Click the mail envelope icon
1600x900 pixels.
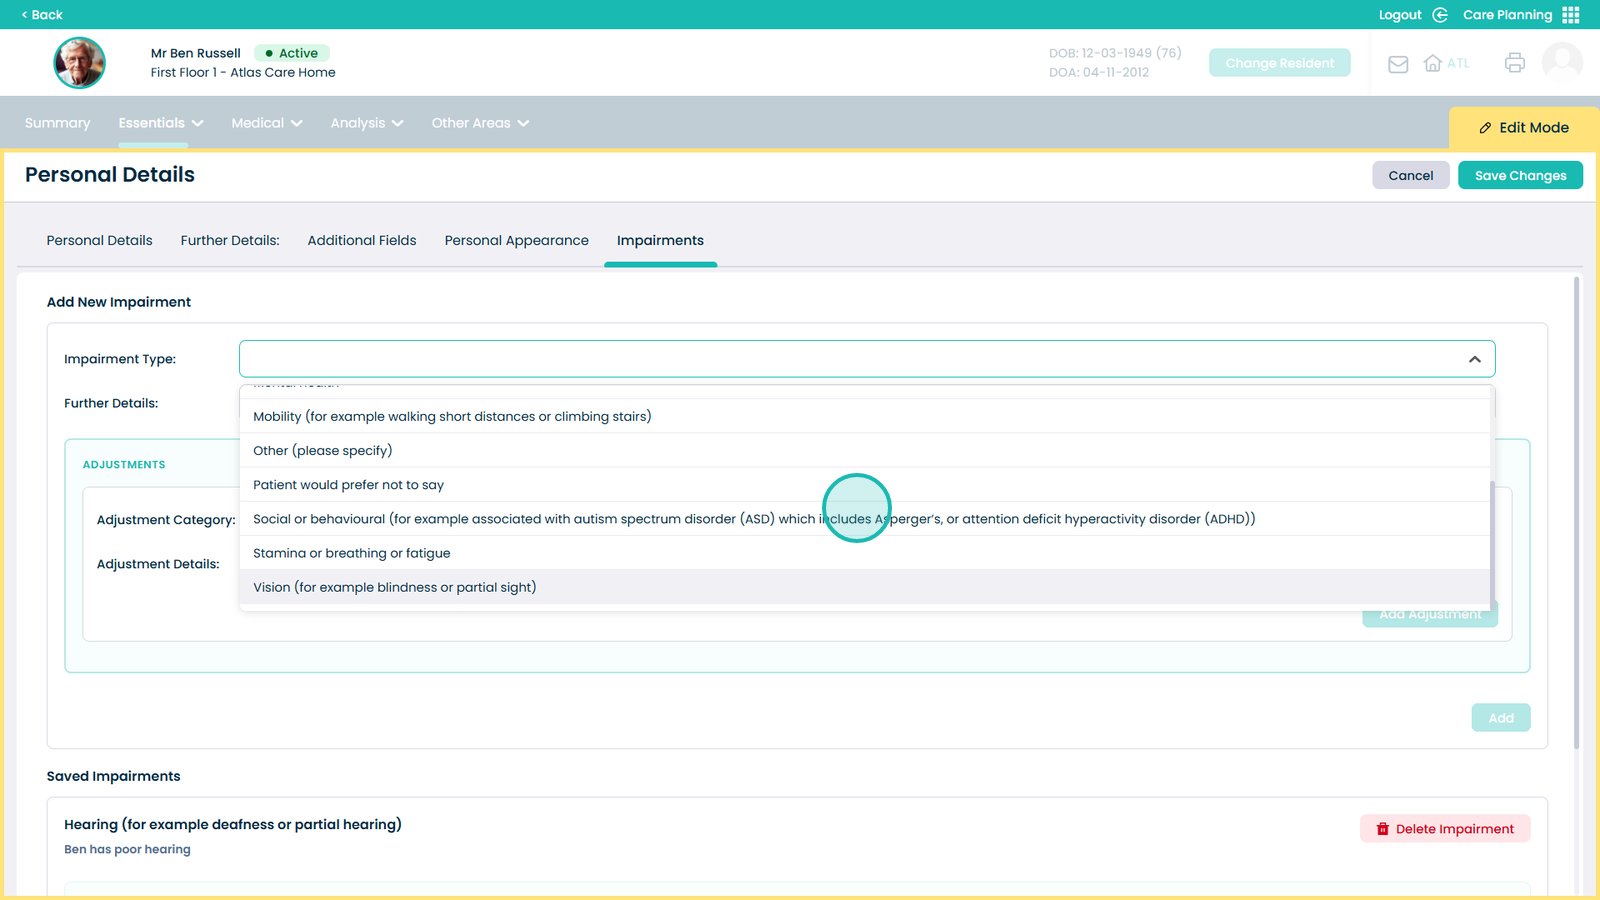[1398, 64]
